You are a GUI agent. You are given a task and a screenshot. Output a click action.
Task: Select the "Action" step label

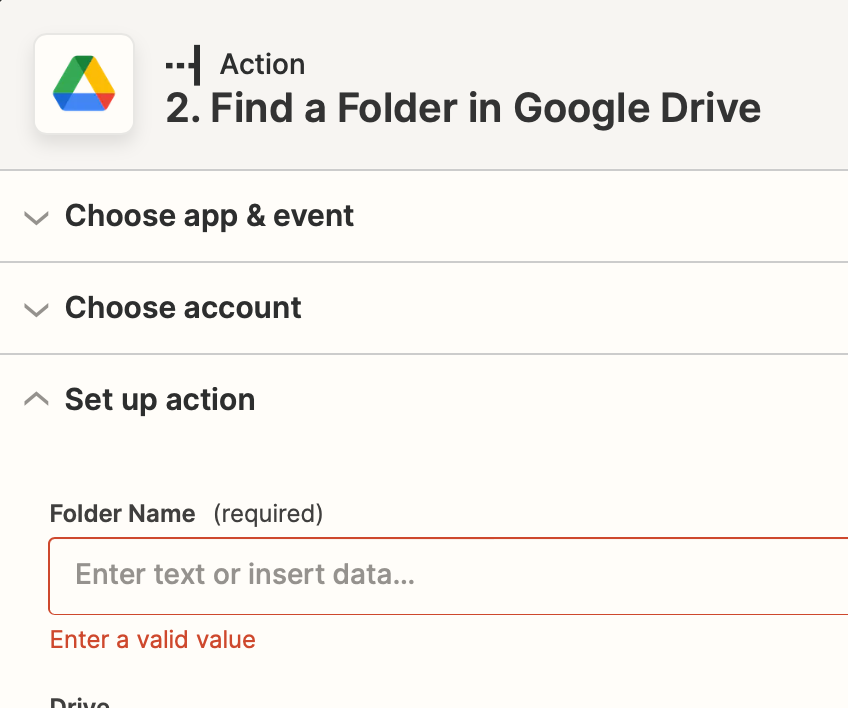[262, 64]
